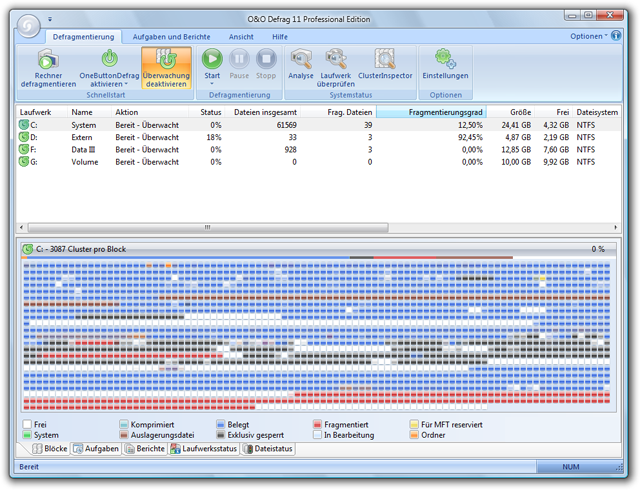The image size is (640, 490).
Task: Open Einstellungen in the Optionen group
Action: pos(445,60)
